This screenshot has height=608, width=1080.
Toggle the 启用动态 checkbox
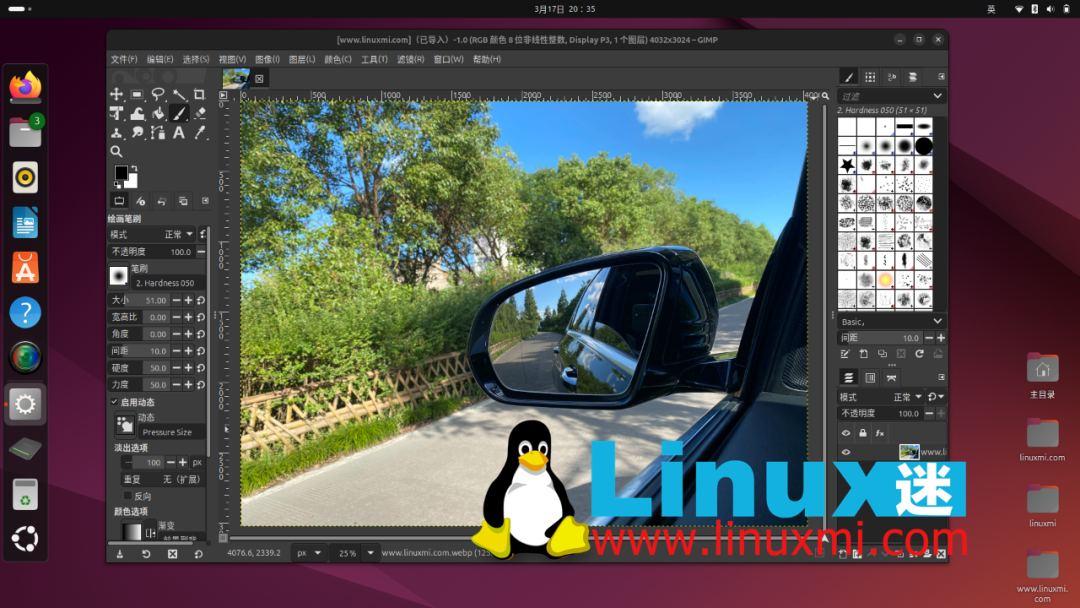click(114, 402)
